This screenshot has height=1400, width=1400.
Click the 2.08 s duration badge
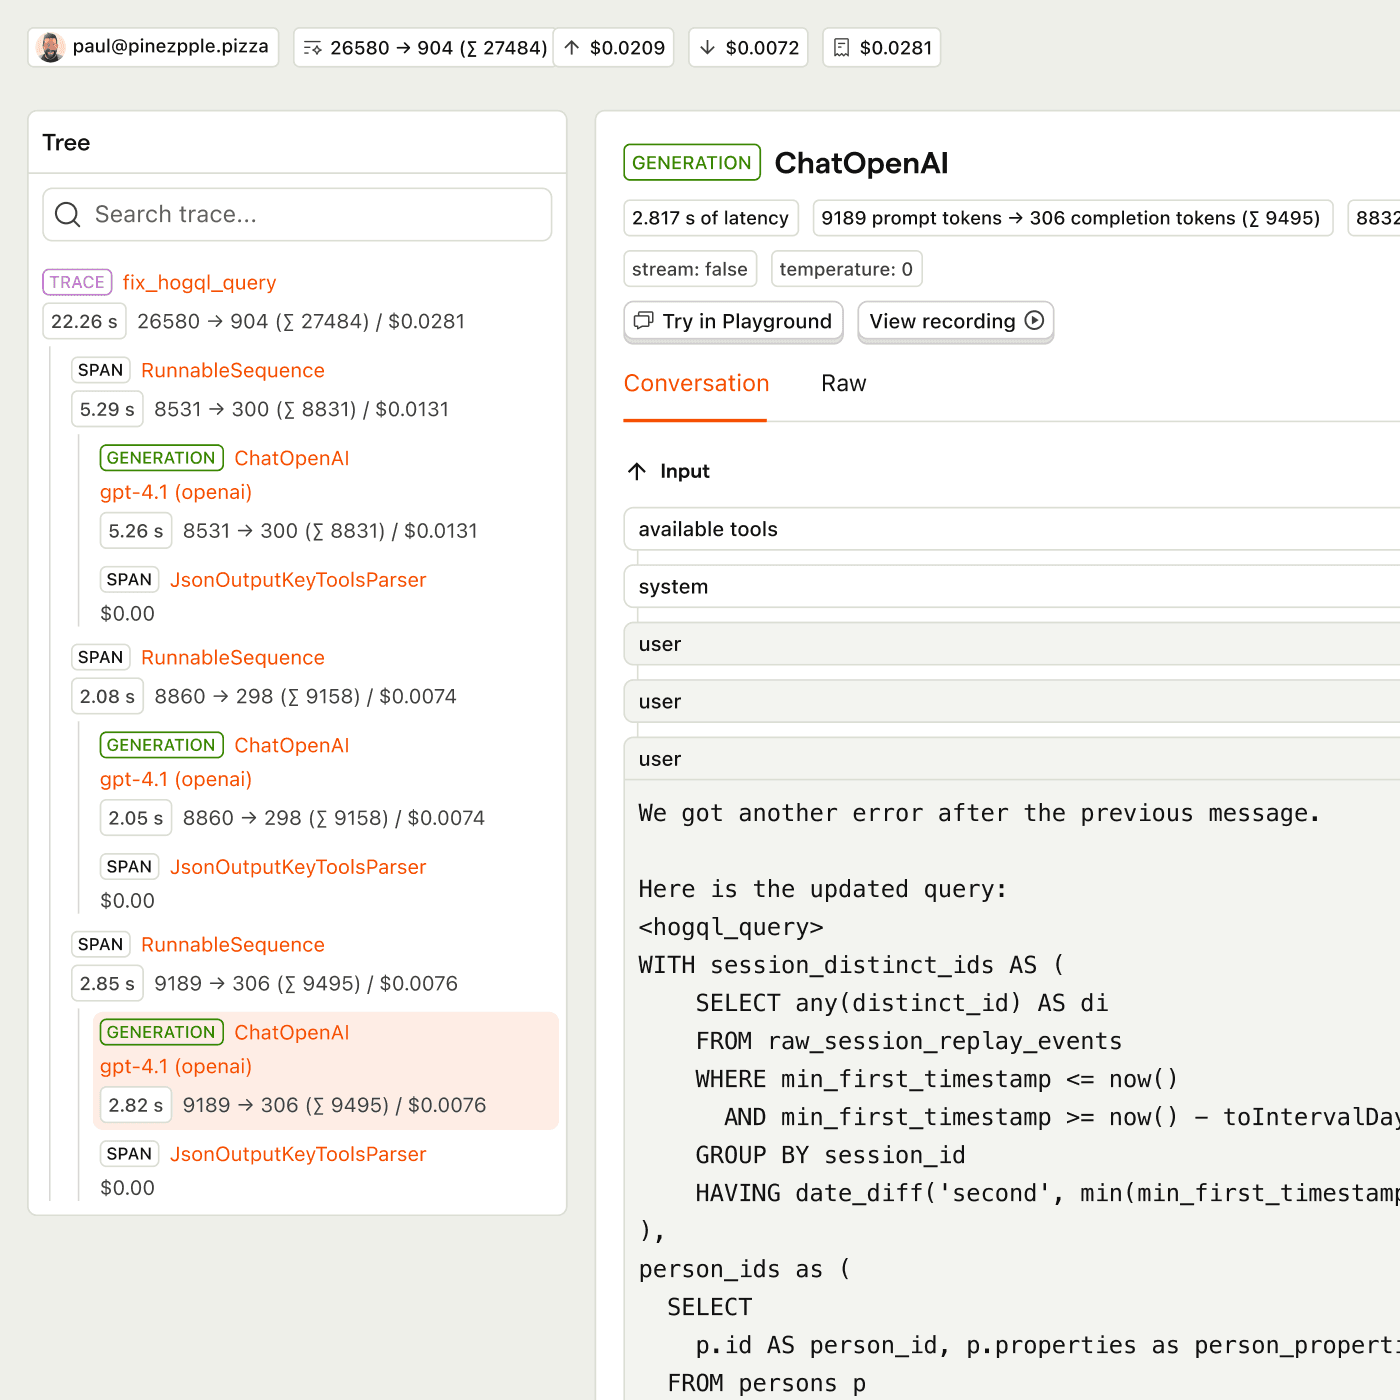point(107,697)
